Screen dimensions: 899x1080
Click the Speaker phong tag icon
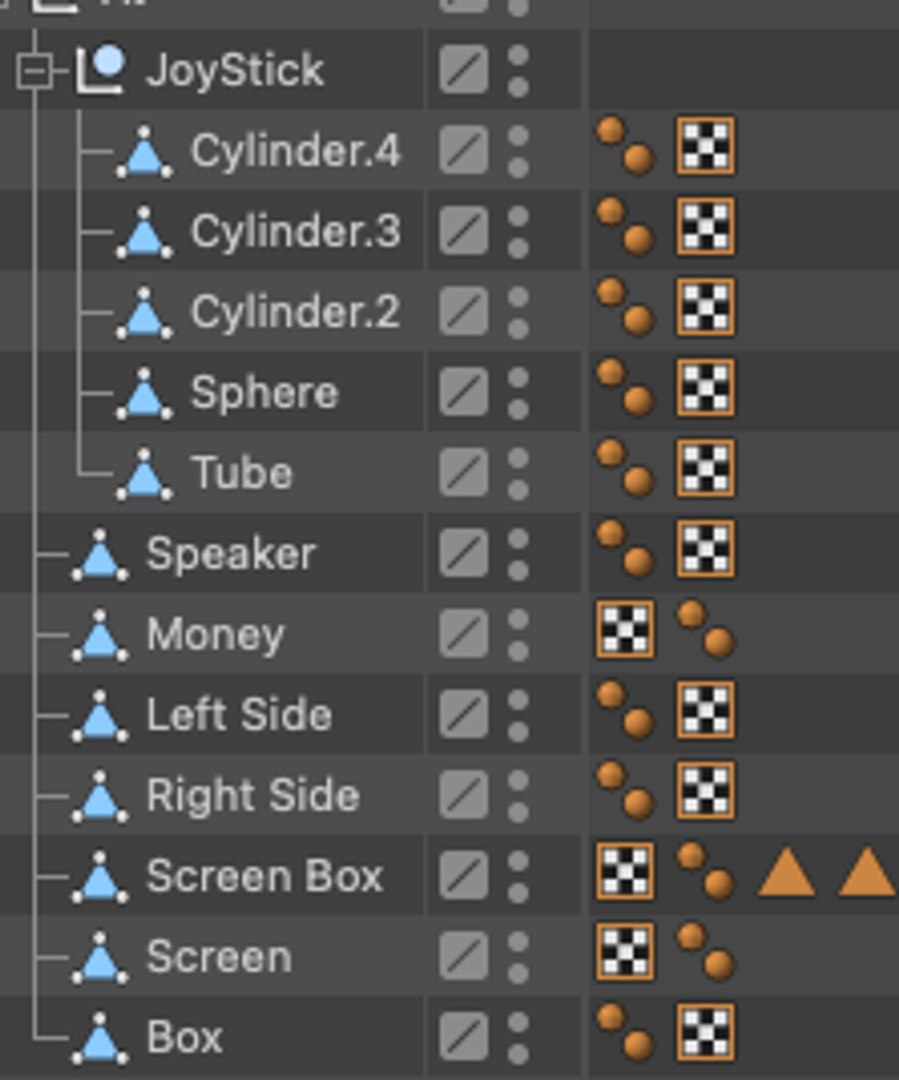click(625, 548)
